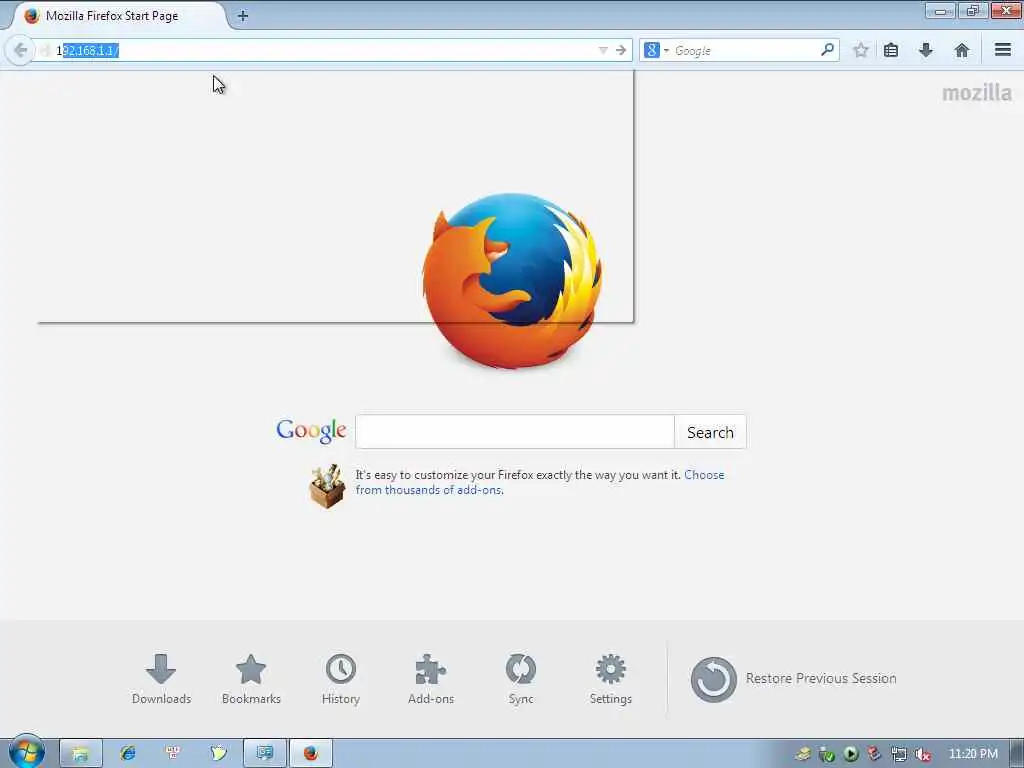Follow the Choose from thousands of add-ons link

539,482
